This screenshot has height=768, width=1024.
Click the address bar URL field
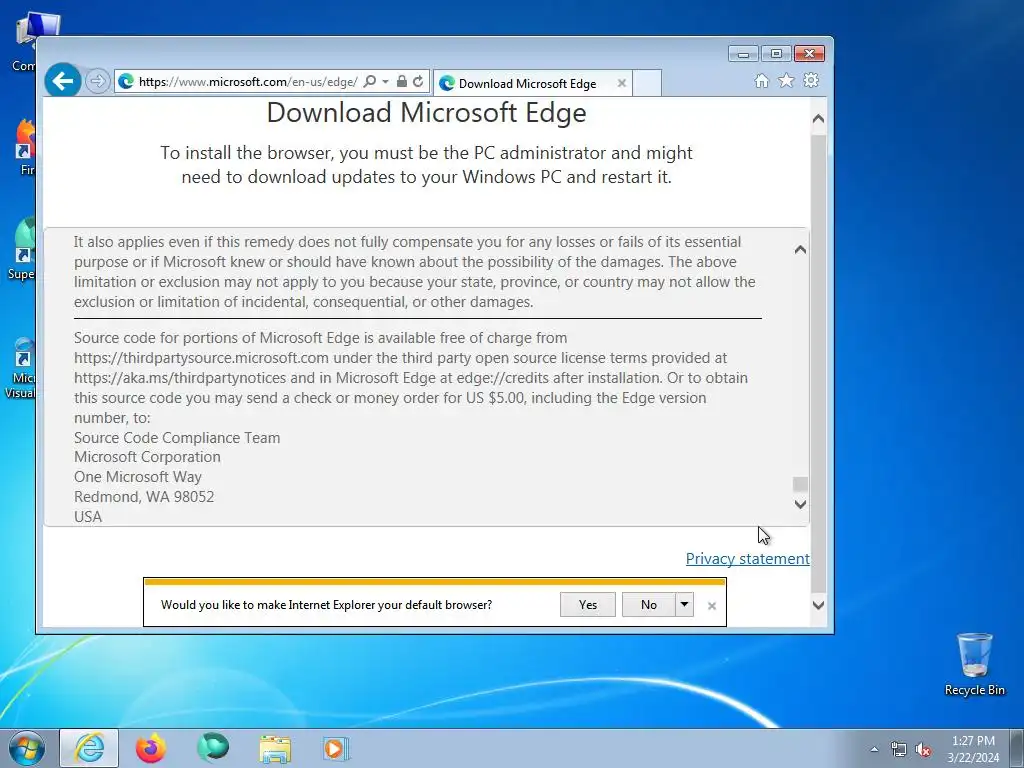[248, 82]
